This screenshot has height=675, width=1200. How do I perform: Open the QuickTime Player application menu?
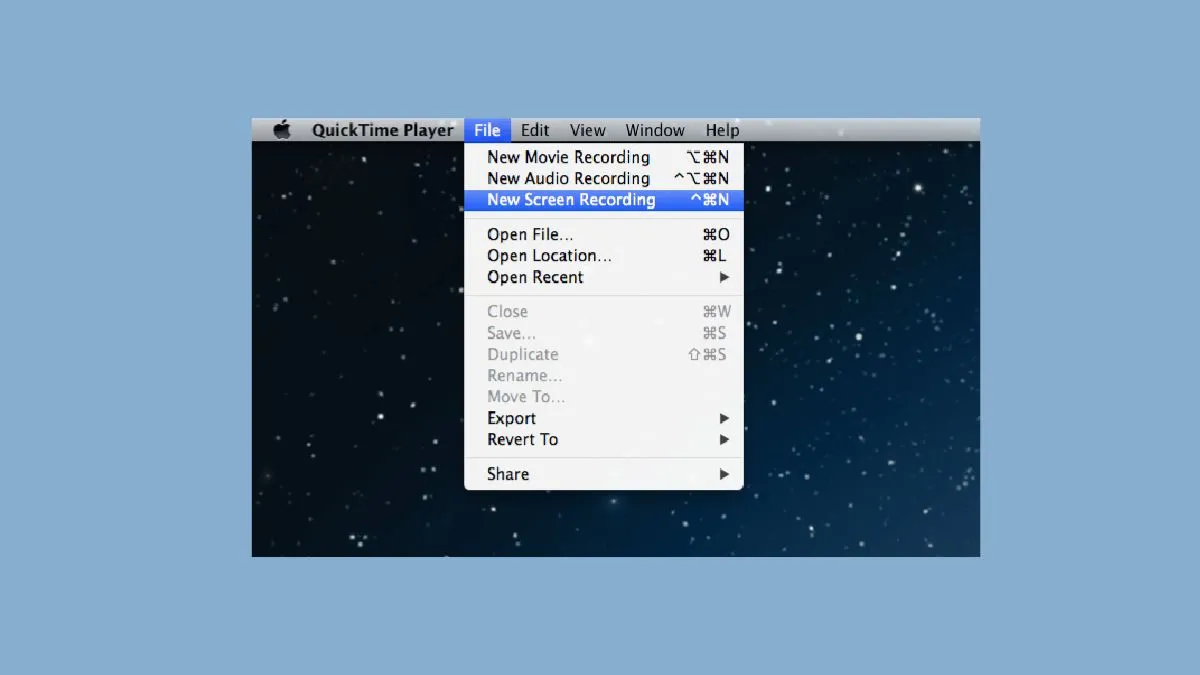[382, 130]
